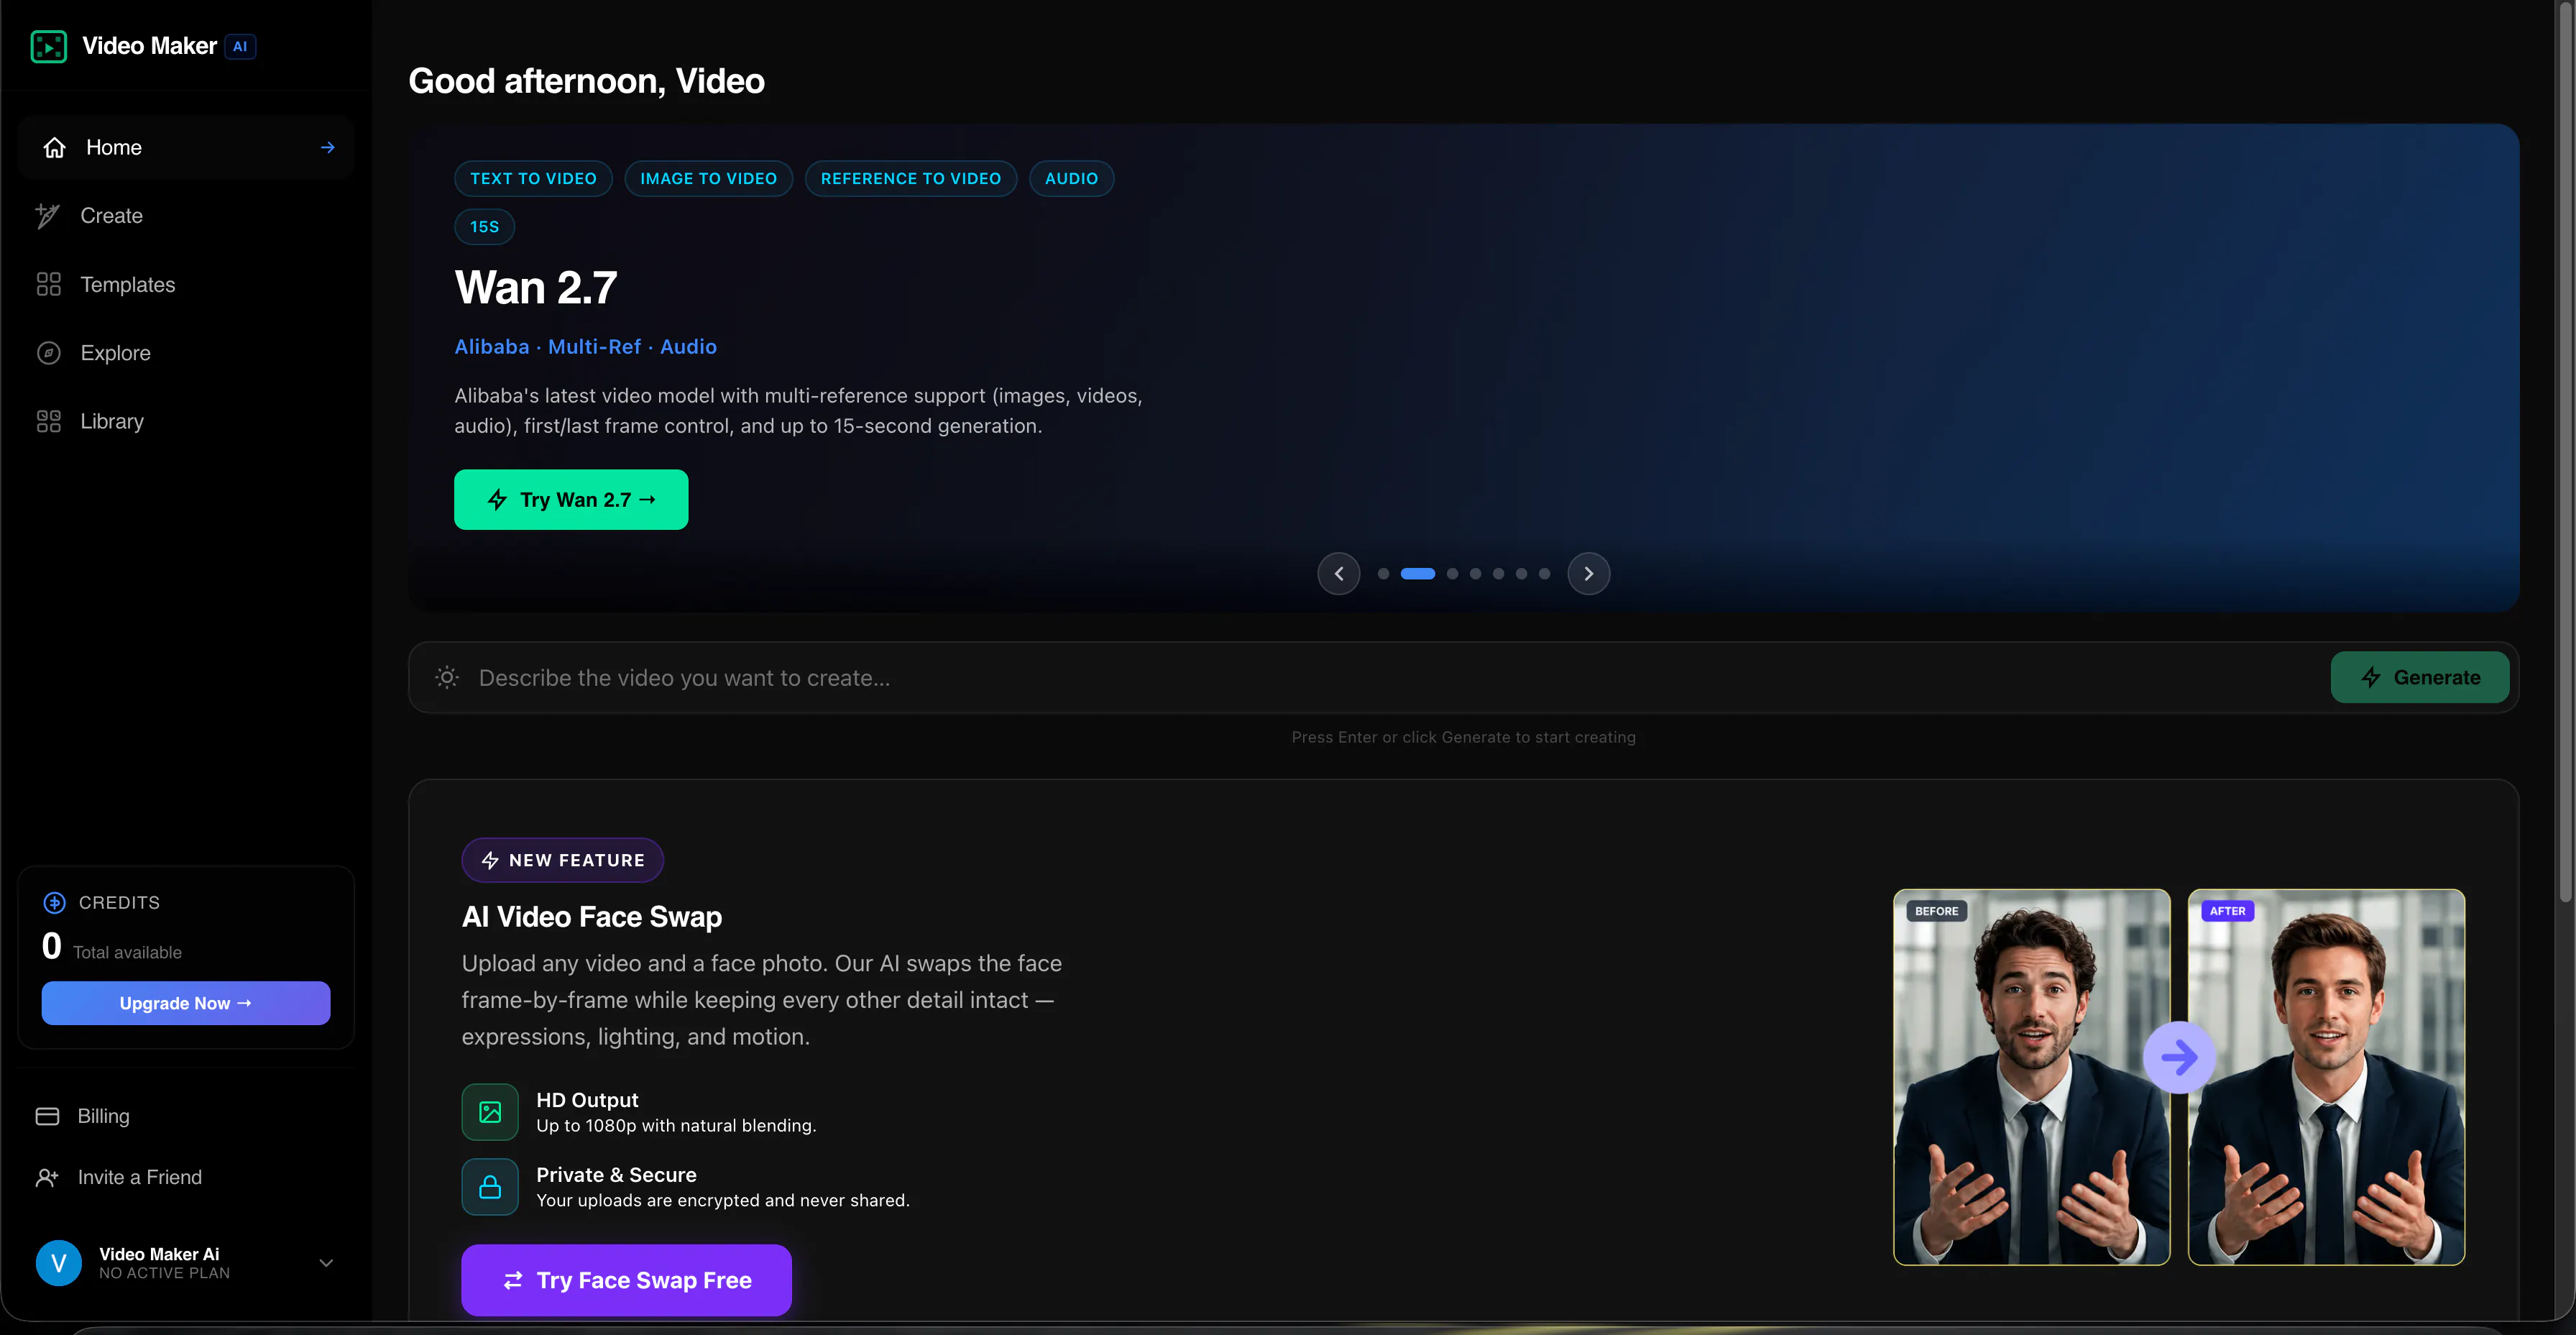The height and width of the screenshot is (1335, 2576).
Task: Click the Create wand icon
Action: 48,215
